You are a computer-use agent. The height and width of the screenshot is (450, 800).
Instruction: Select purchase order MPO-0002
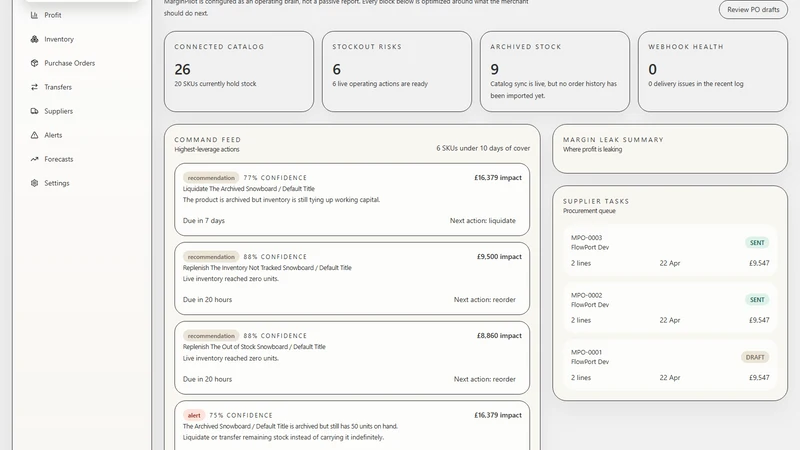pos(670,308)
